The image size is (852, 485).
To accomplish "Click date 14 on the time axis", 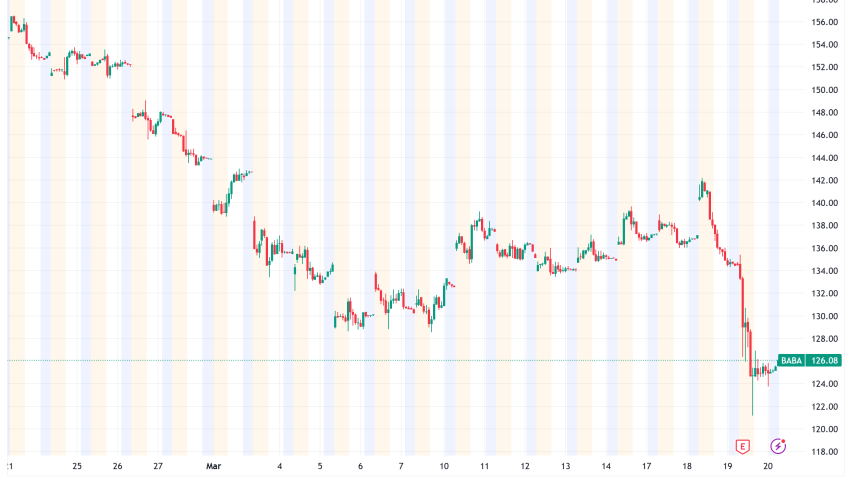I will coord(606,466).
